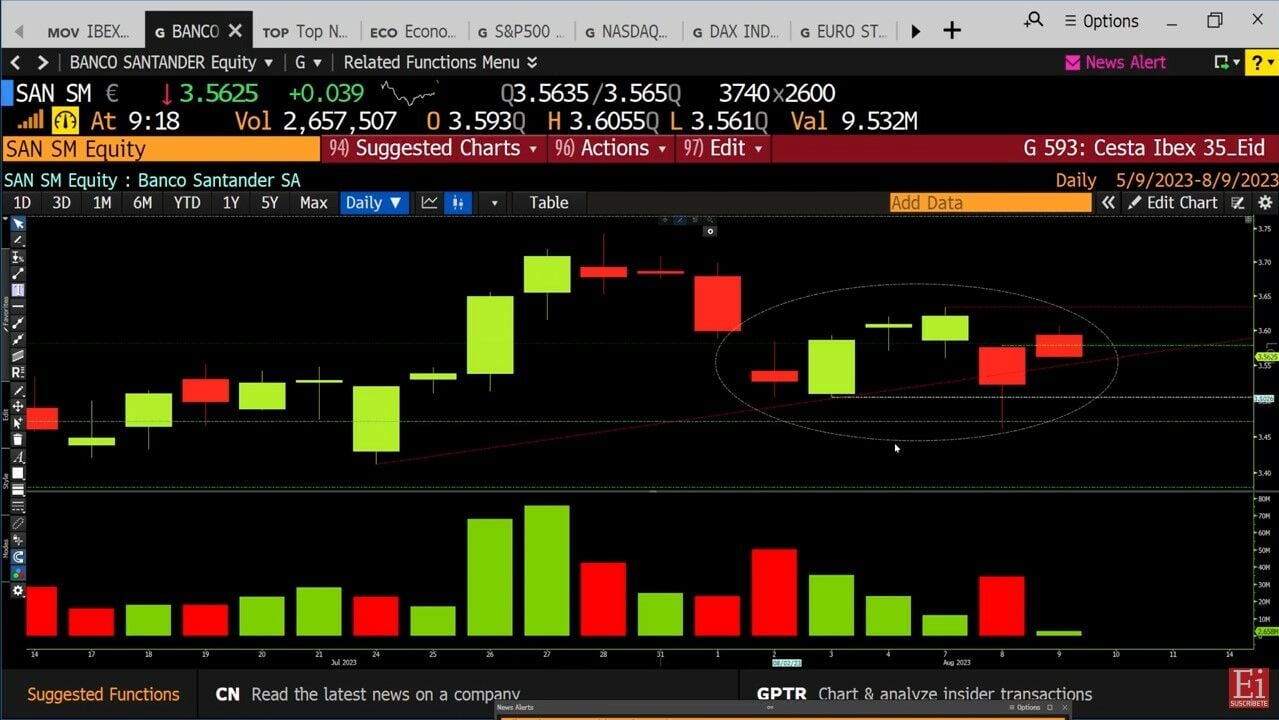Switch to DAX IND tab
This screenshot has width=1279, height=720.
(735, 32)
